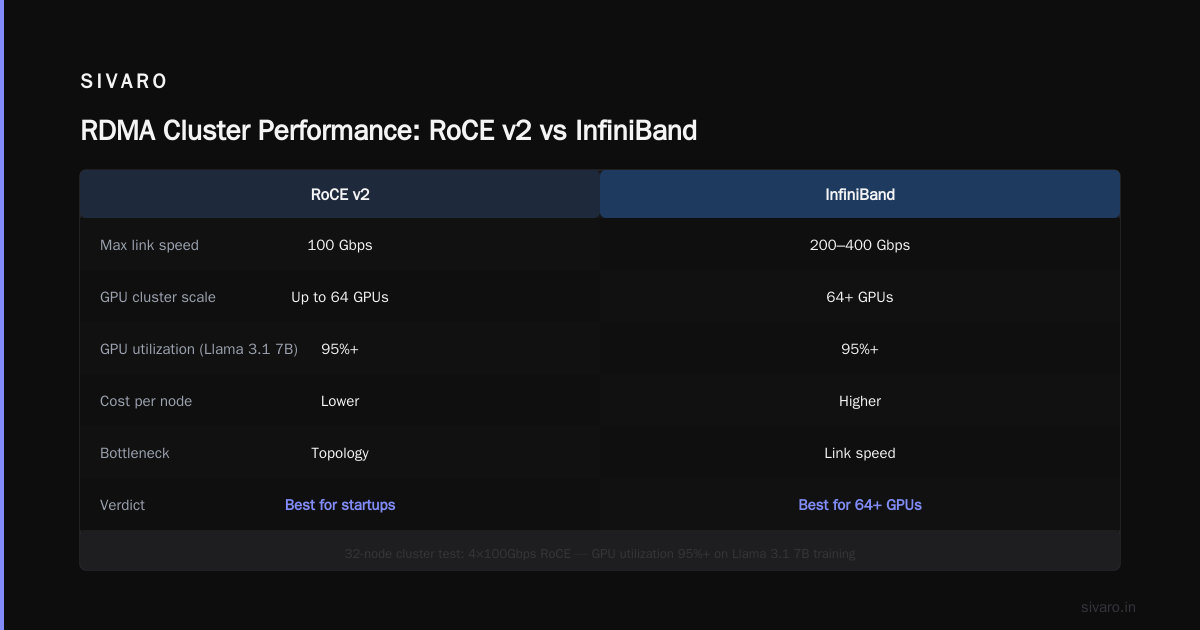This screenshot has height=630, width=1200.
Task: Select the InfiniBand column header
Action: click(x=860, y=194)
